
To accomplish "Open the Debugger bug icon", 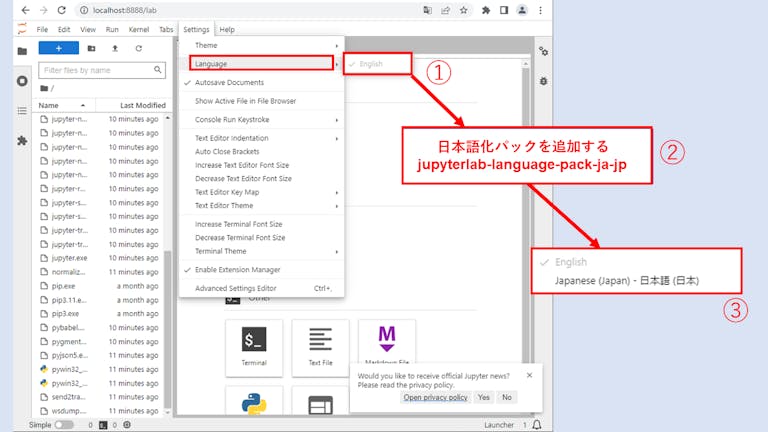I will point(544,81).
